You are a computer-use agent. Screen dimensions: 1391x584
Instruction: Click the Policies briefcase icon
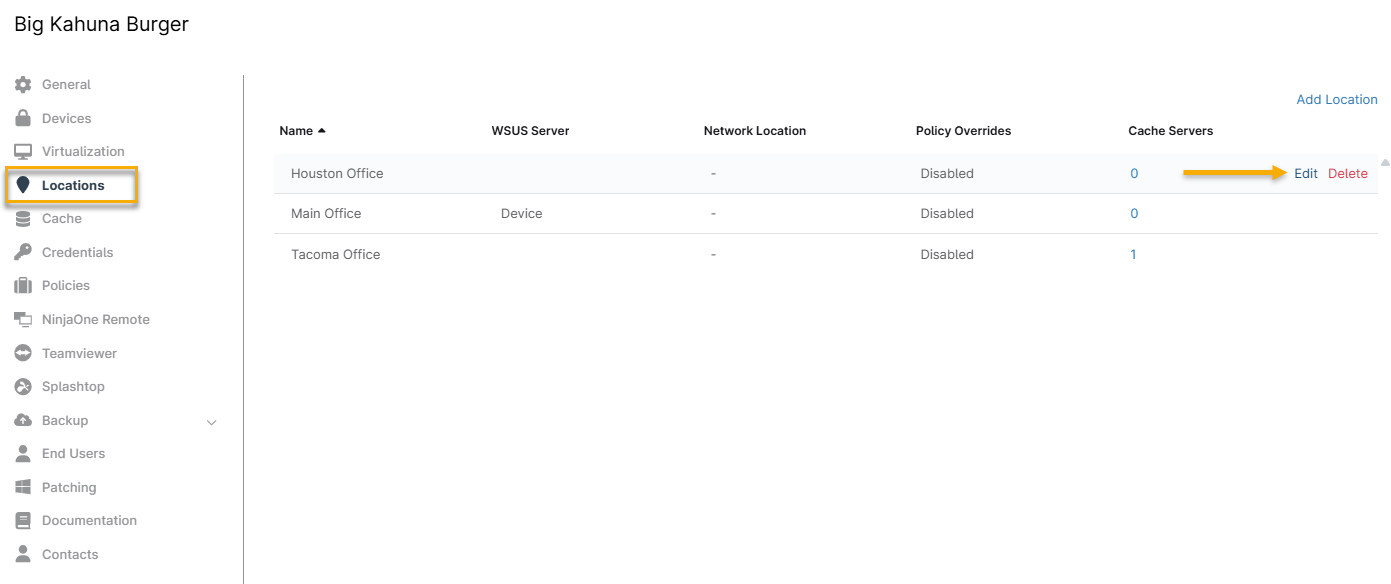[23, 286]
